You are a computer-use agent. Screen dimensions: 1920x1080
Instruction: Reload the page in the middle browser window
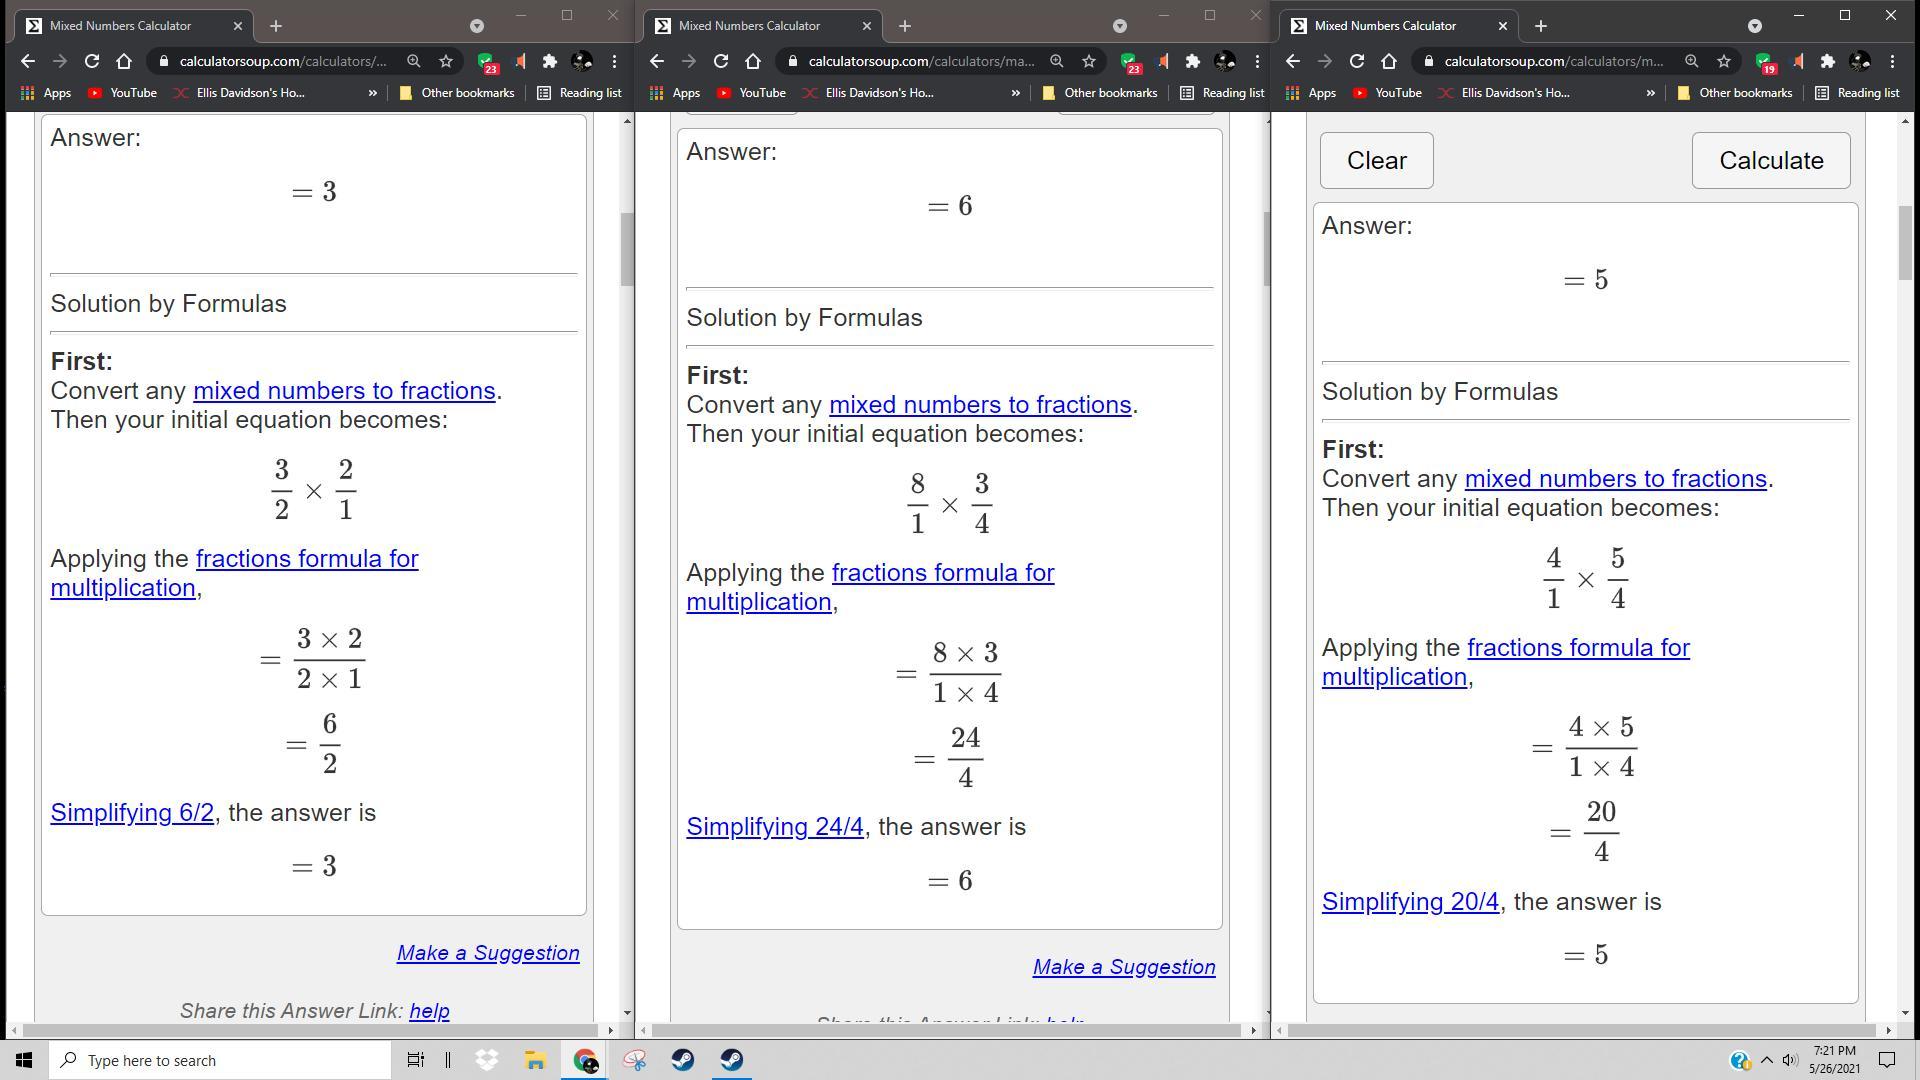point(720,61)
